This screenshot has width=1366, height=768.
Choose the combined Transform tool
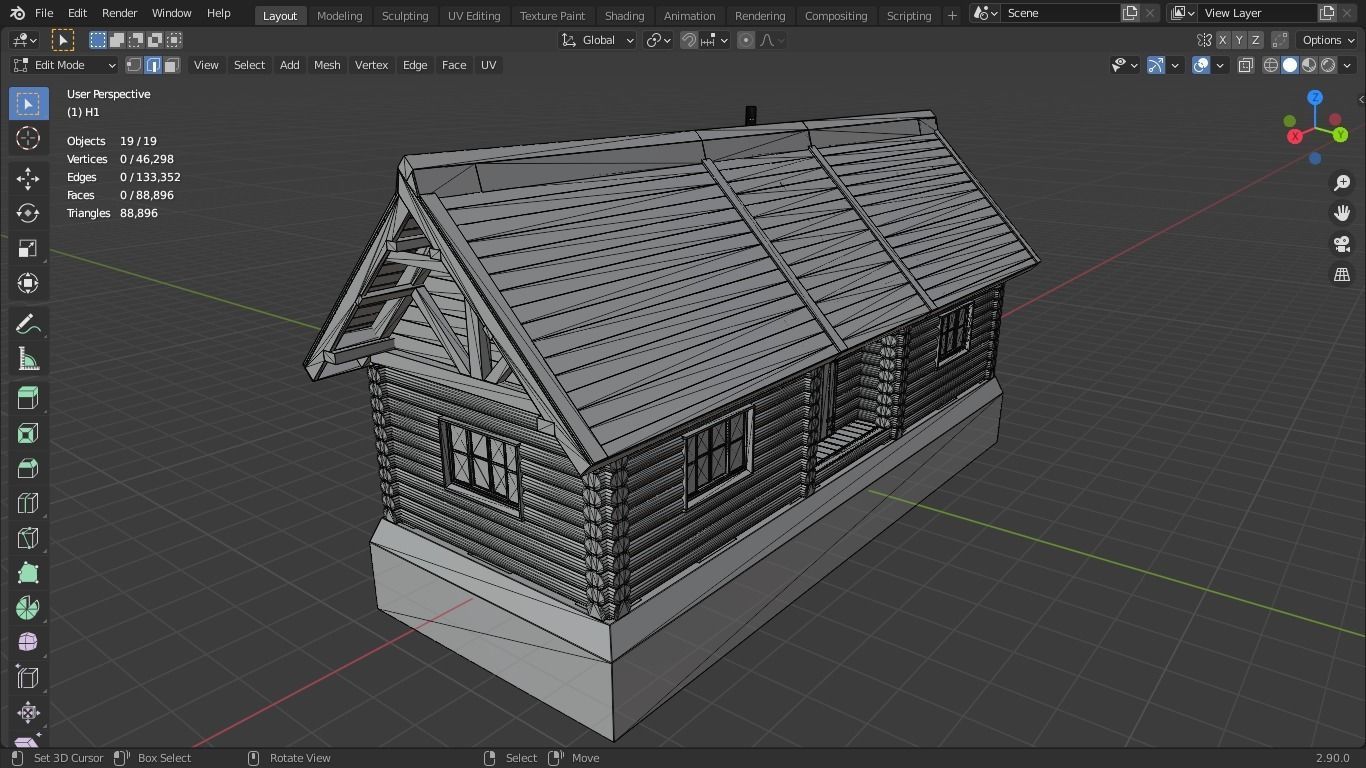point(28,283)
